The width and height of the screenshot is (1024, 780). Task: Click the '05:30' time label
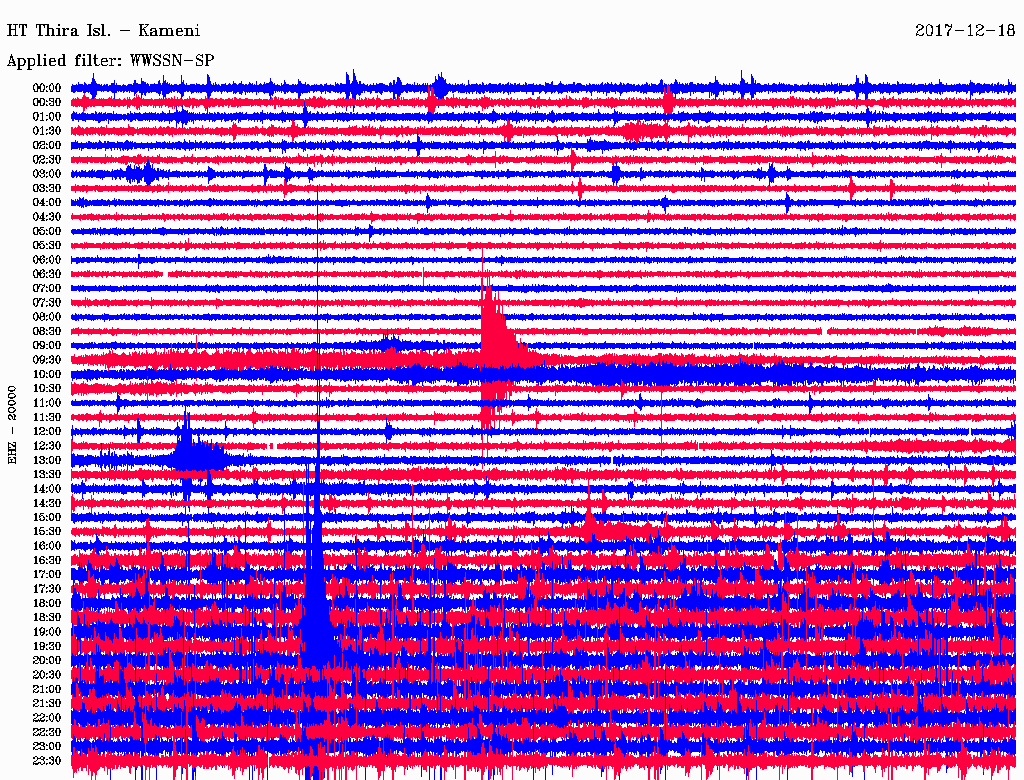coord(47,246)
